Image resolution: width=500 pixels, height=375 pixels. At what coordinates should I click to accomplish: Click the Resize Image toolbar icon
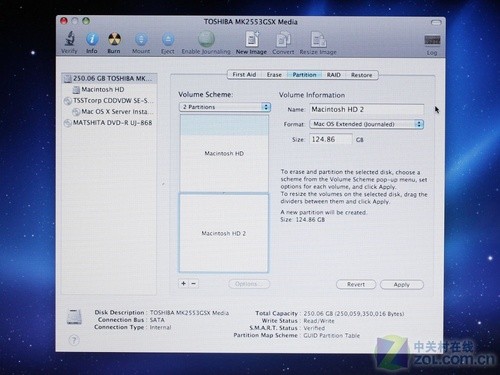click(x=318, y=40)
